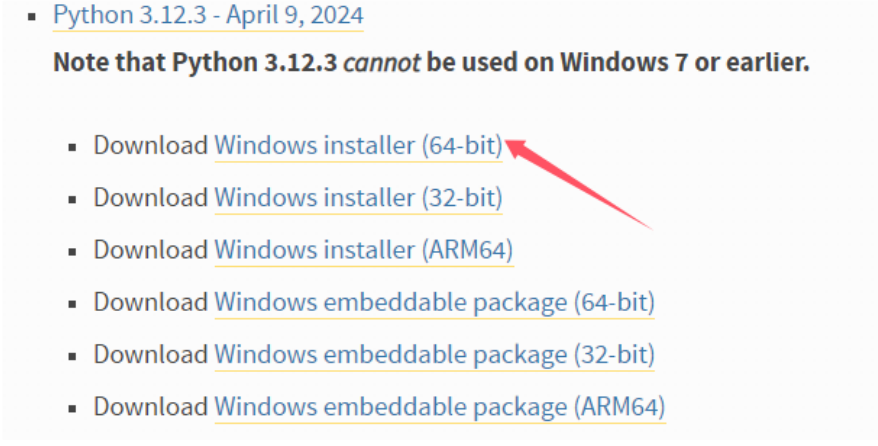The width and height of the screenshot is (878, 446).
Task: Select the Windows installer (32-bit) link
Action: [x=358, y=198]
